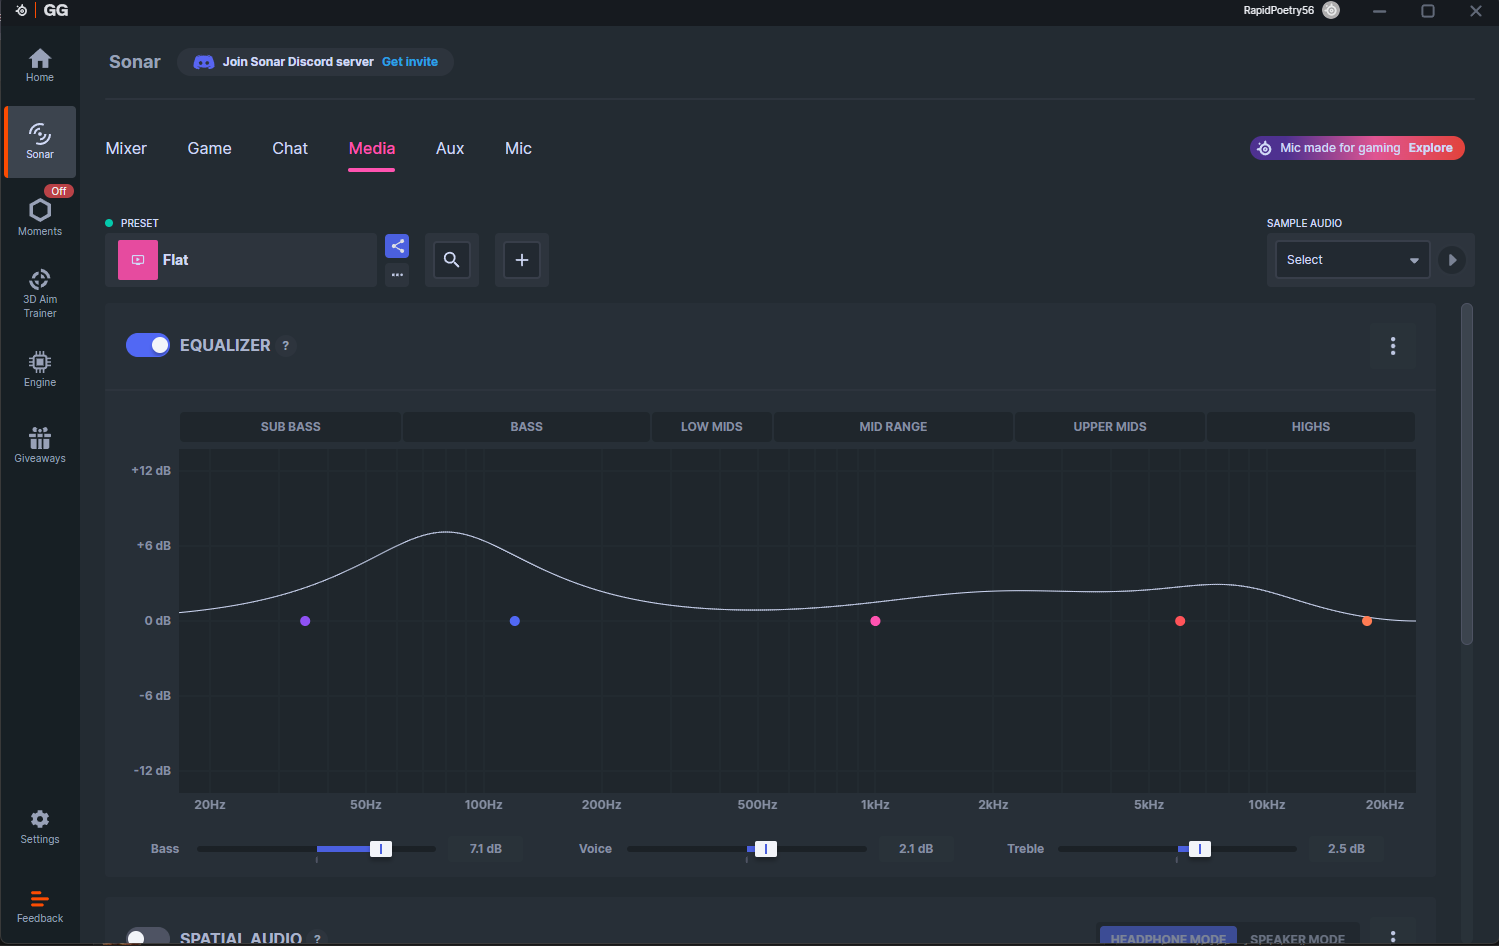Open the Equalizer help question mark
This screenshot has width=1499, height=946.
(286, 346)
